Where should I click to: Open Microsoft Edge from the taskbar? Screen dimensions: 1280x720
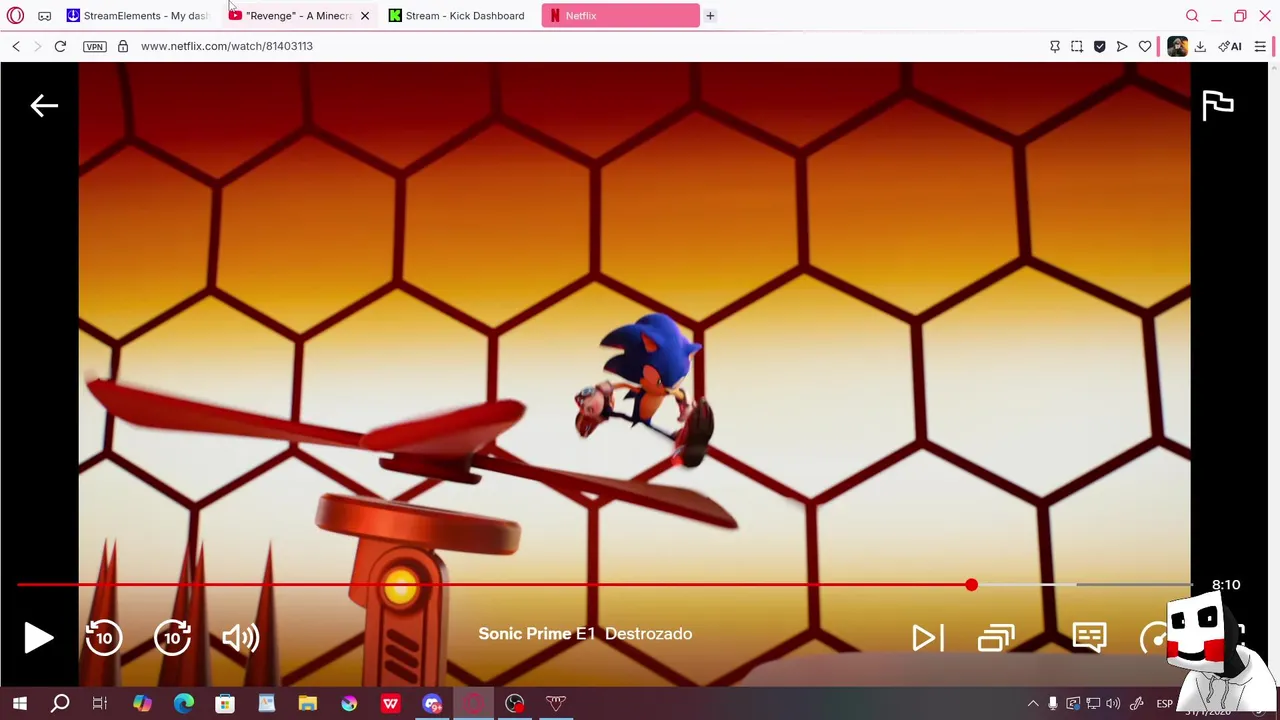click(x=184, y=704)
